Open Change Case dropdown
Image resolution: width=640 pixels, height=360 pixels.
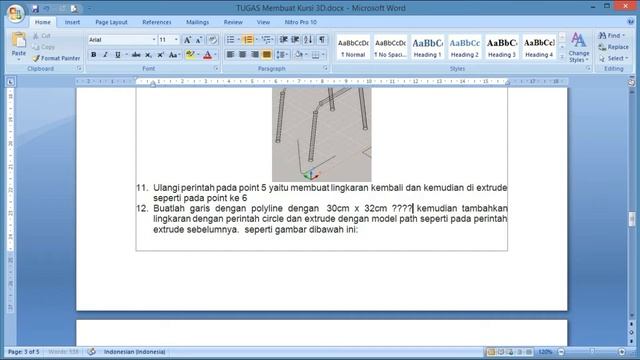[x=174, y=55]
